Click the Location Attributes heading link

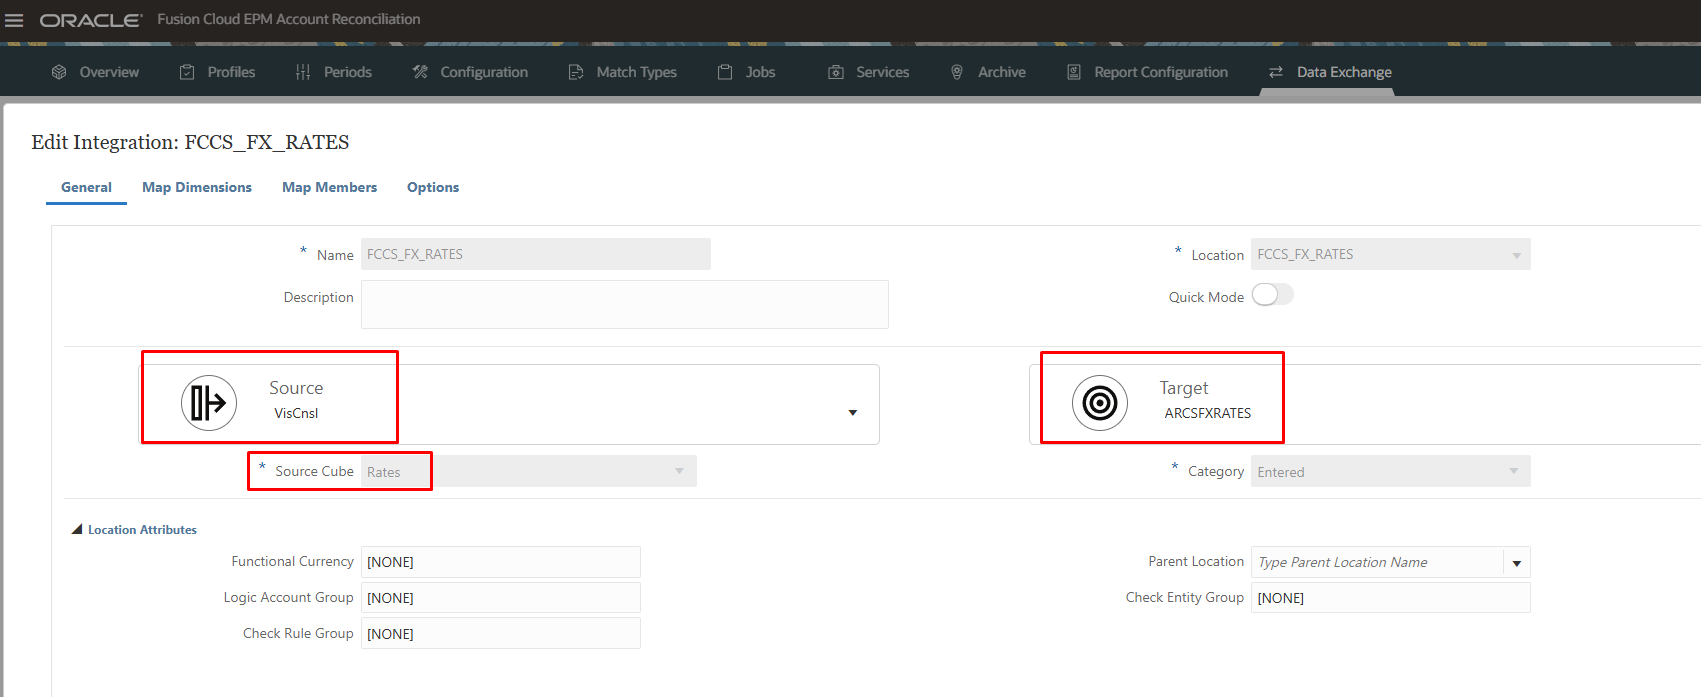(142, 530)
